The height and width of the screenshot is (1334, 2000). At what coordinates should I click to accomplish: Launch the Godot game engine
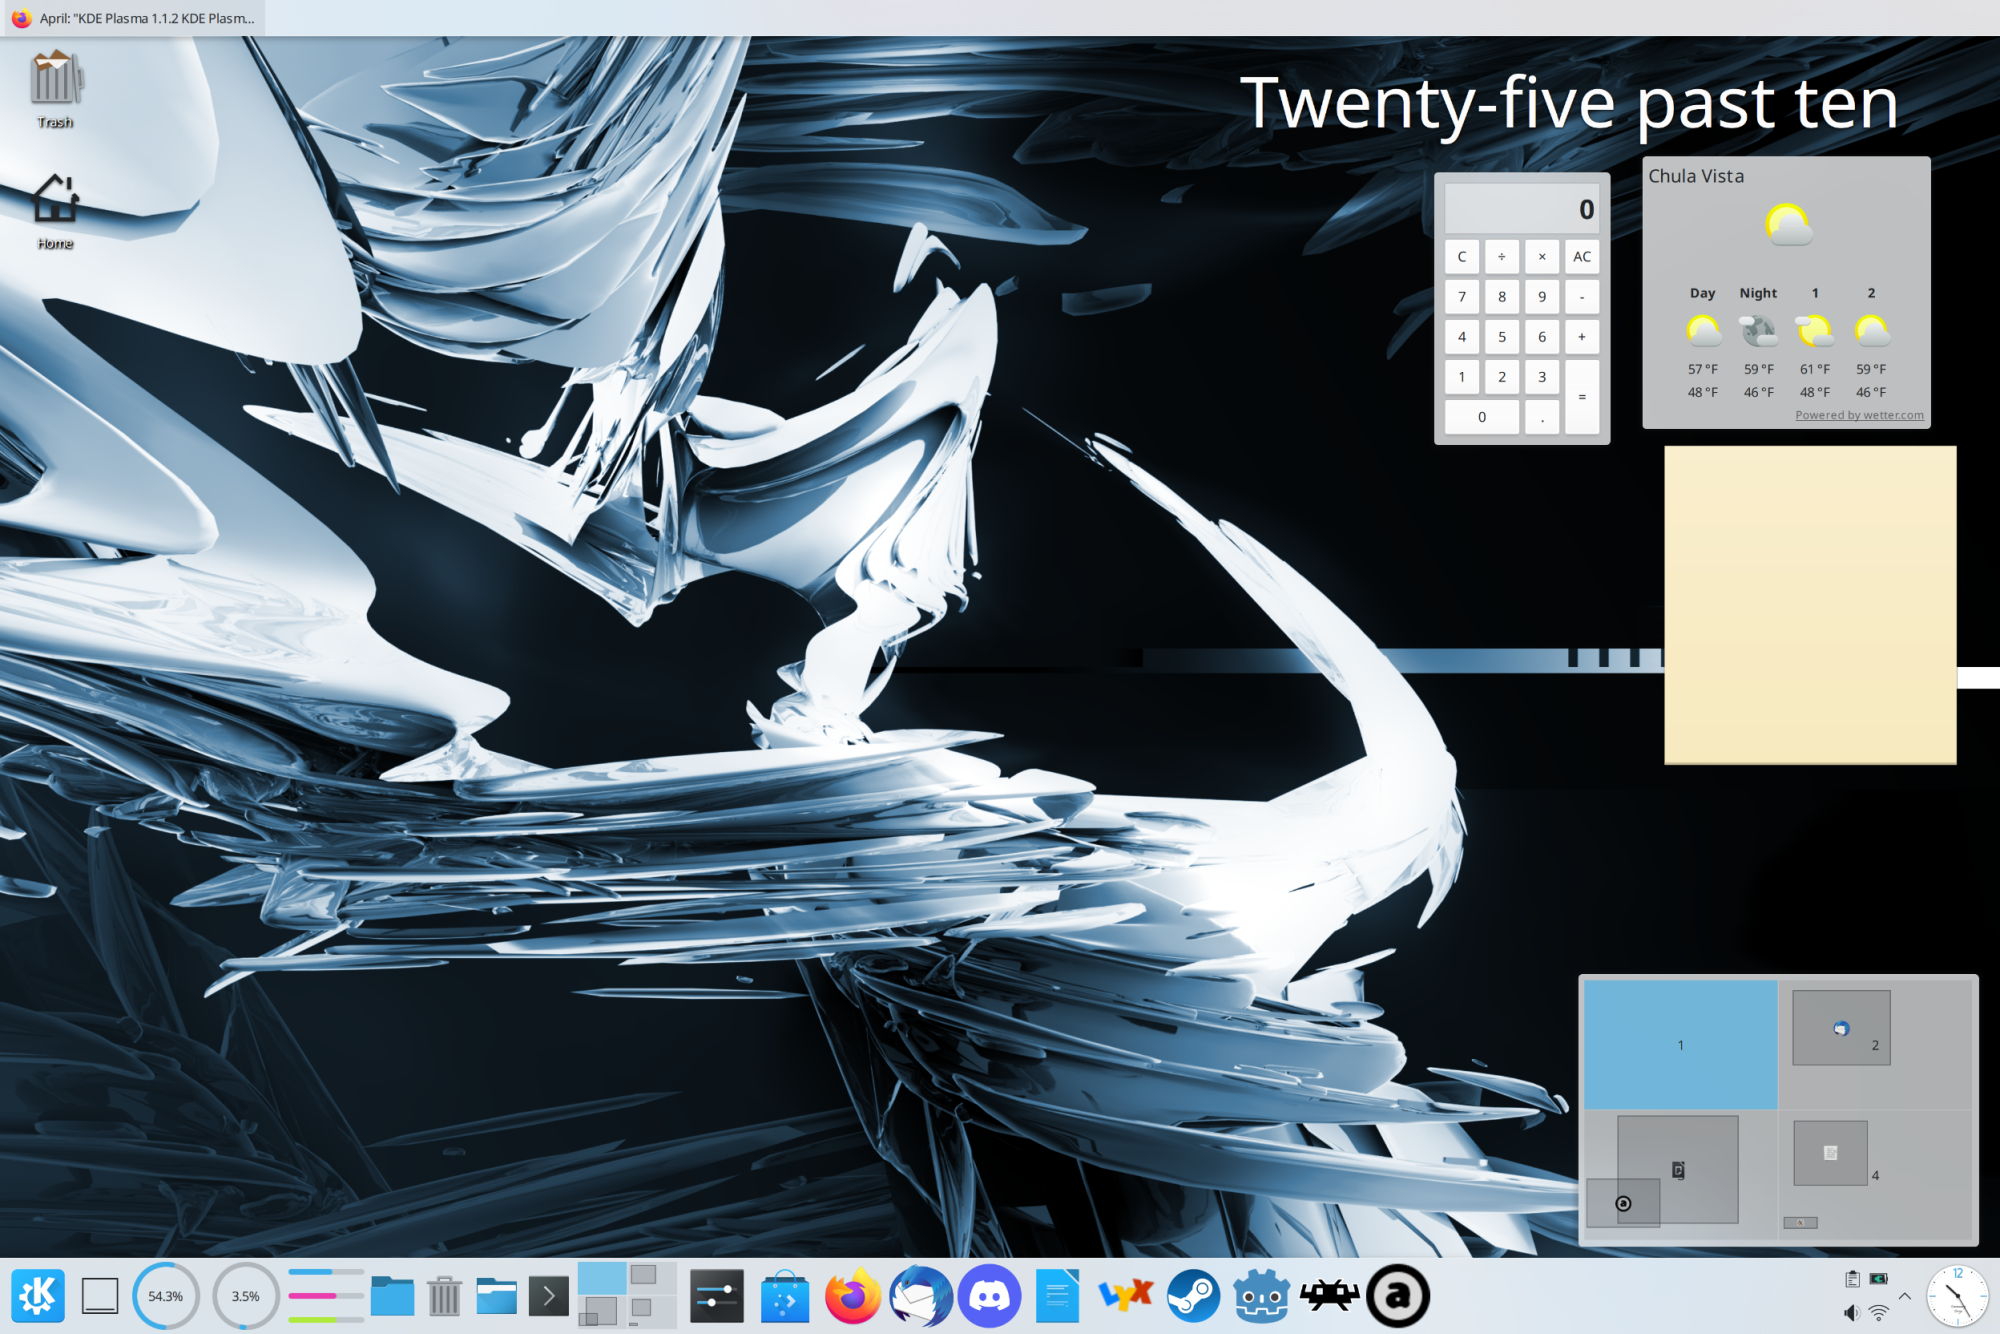point(1260,1295)
